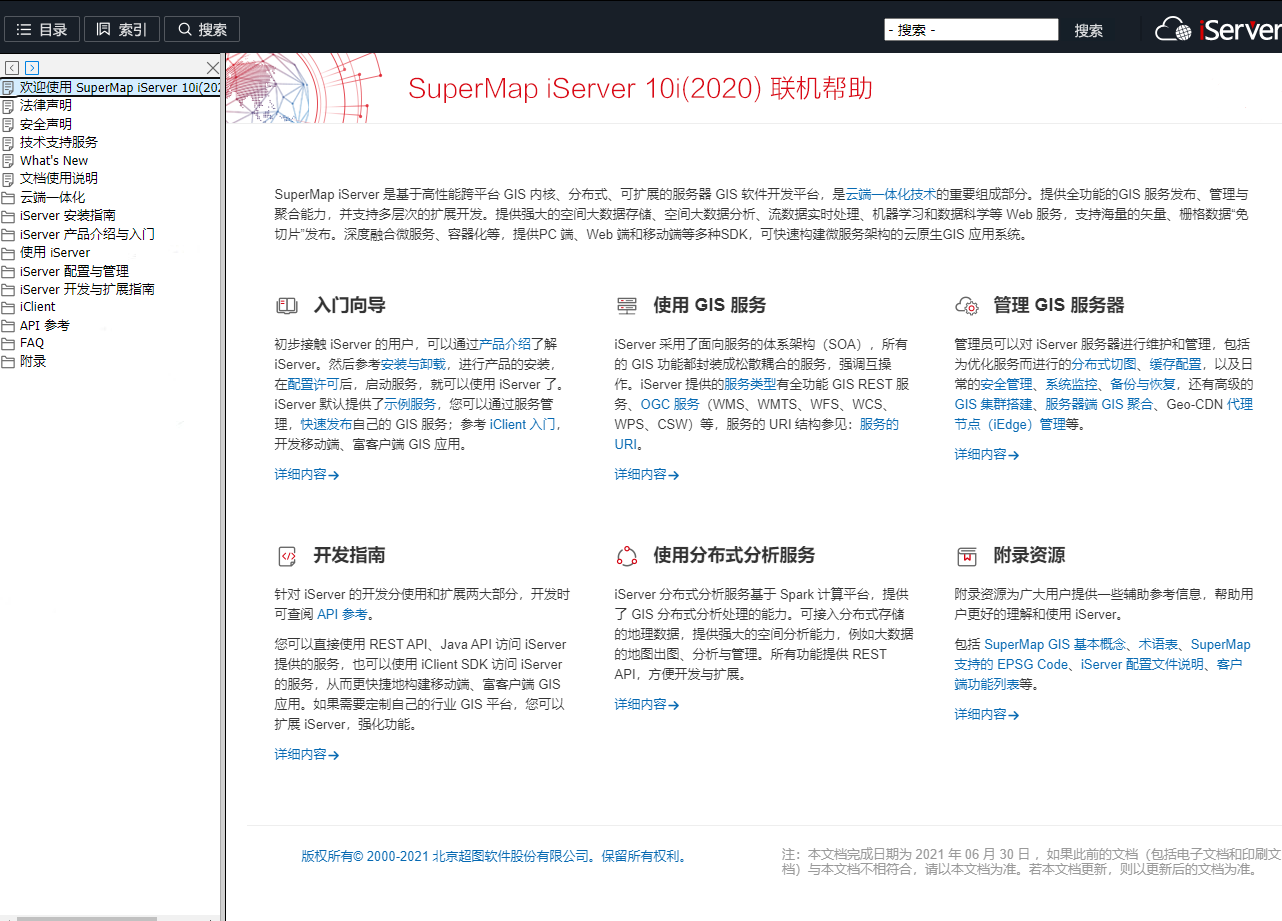Open the 安全管理 link
1282x921 pixels.
(1006, 384)
